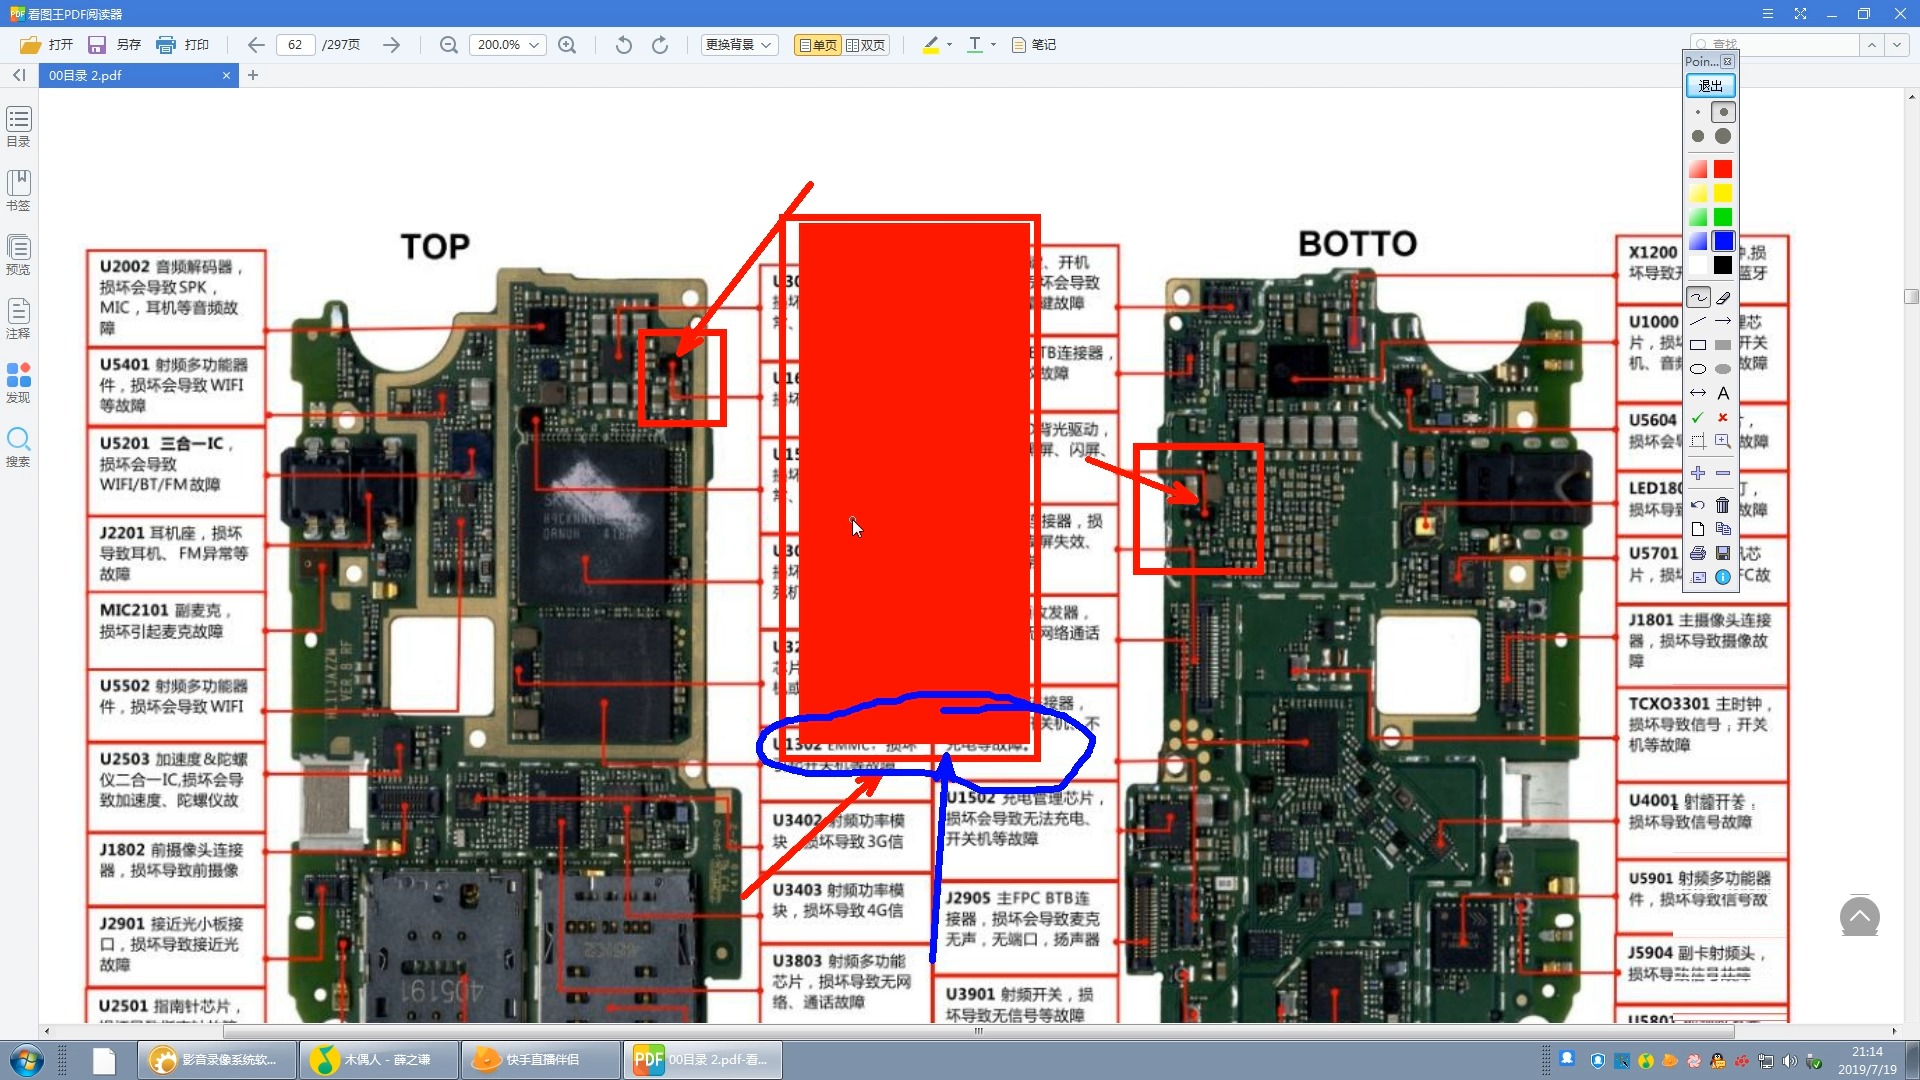Rotate page clockwise

[x=660, y=45]
